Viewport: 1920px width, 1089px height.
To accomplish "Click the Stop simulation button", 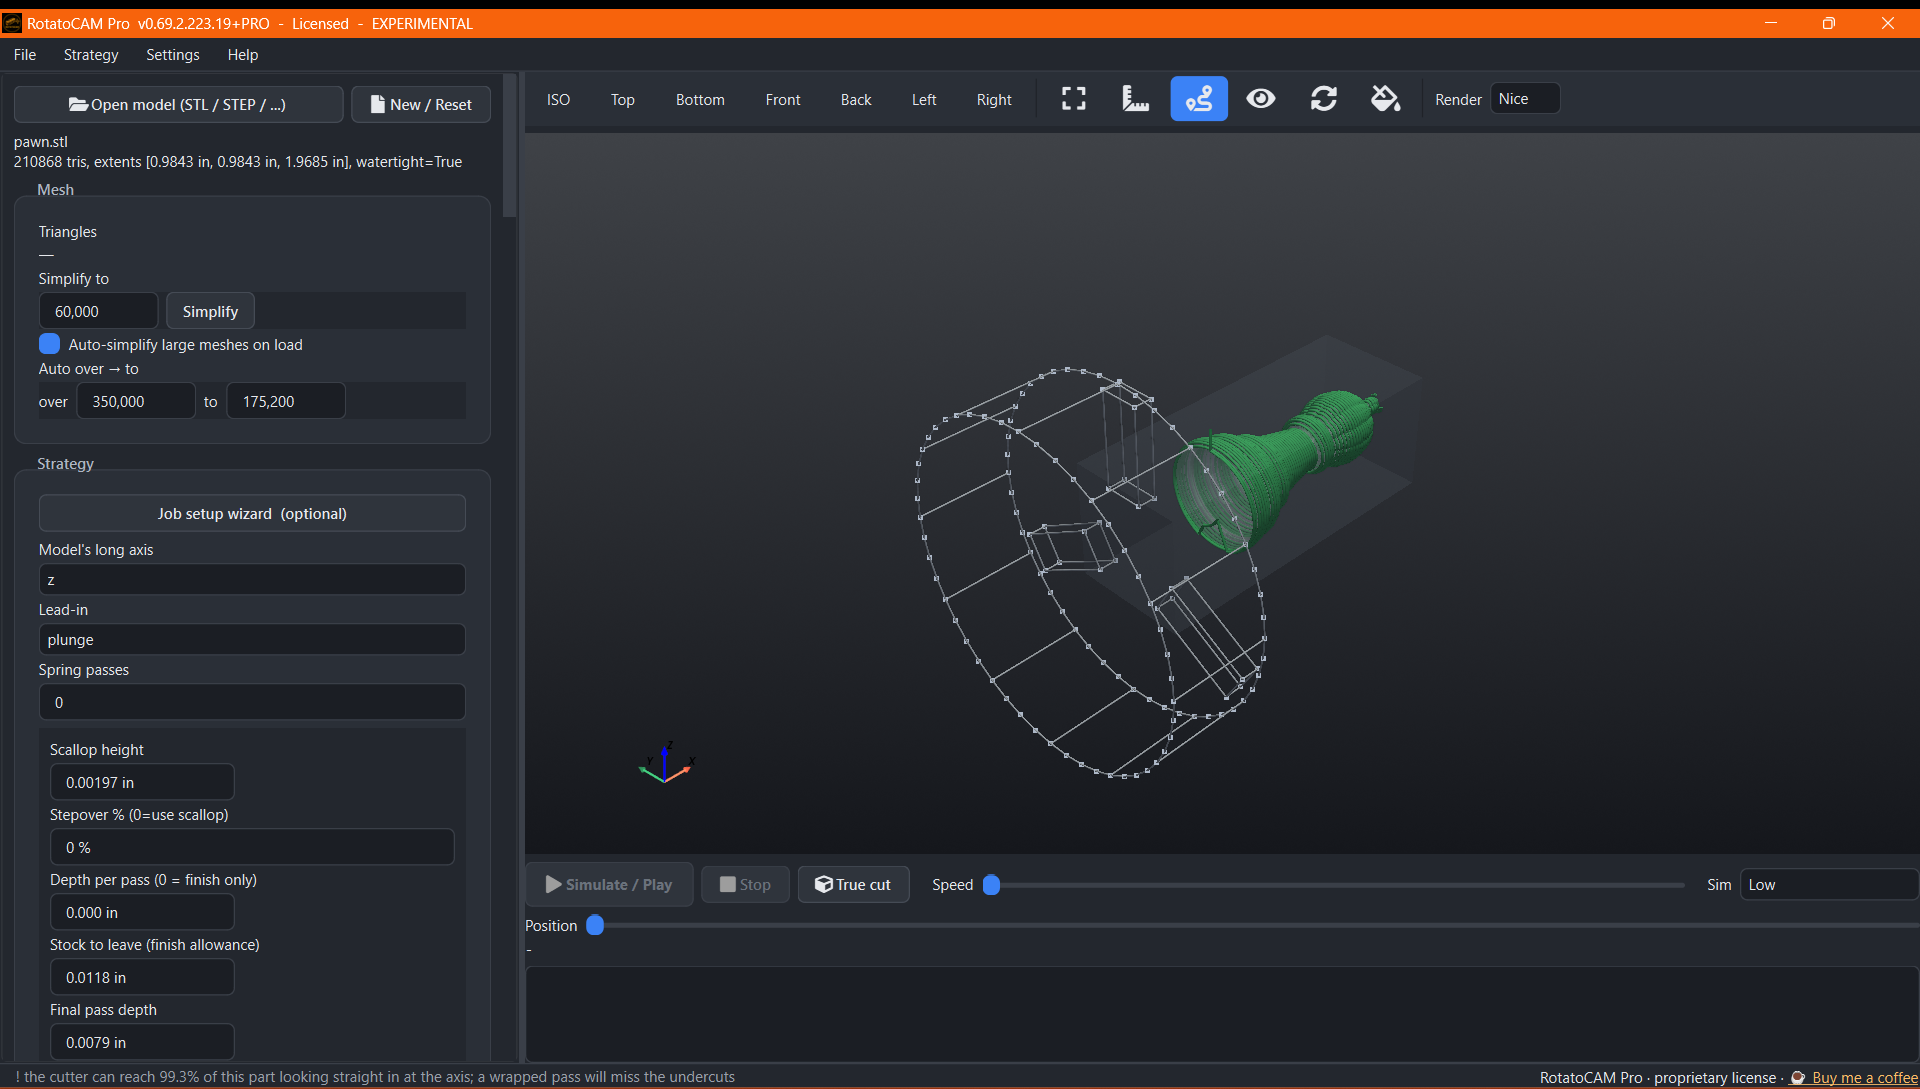I will tap(745, 885).
